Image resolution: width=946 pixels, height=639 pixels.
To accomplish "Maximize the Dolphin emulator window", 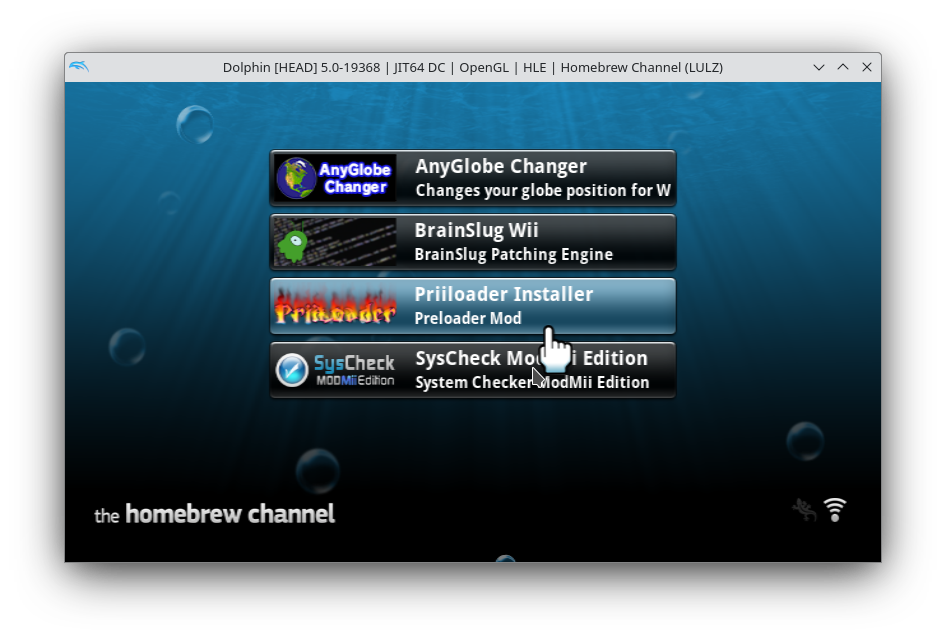I will click(x=843, y=67).
